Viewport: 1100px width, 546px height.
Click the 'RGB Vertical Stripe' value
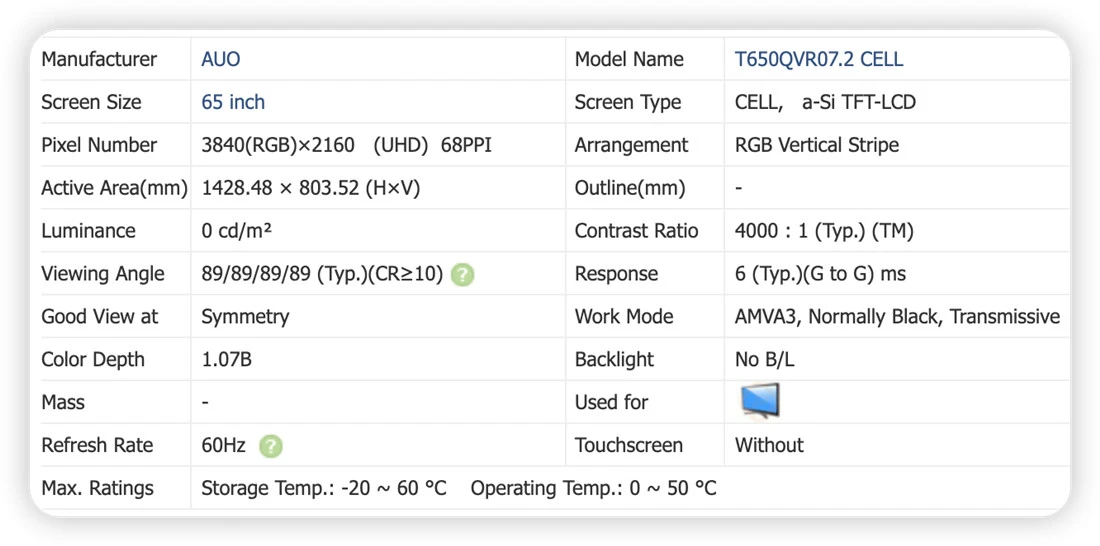pyautogui.click(x=817, y=145)
